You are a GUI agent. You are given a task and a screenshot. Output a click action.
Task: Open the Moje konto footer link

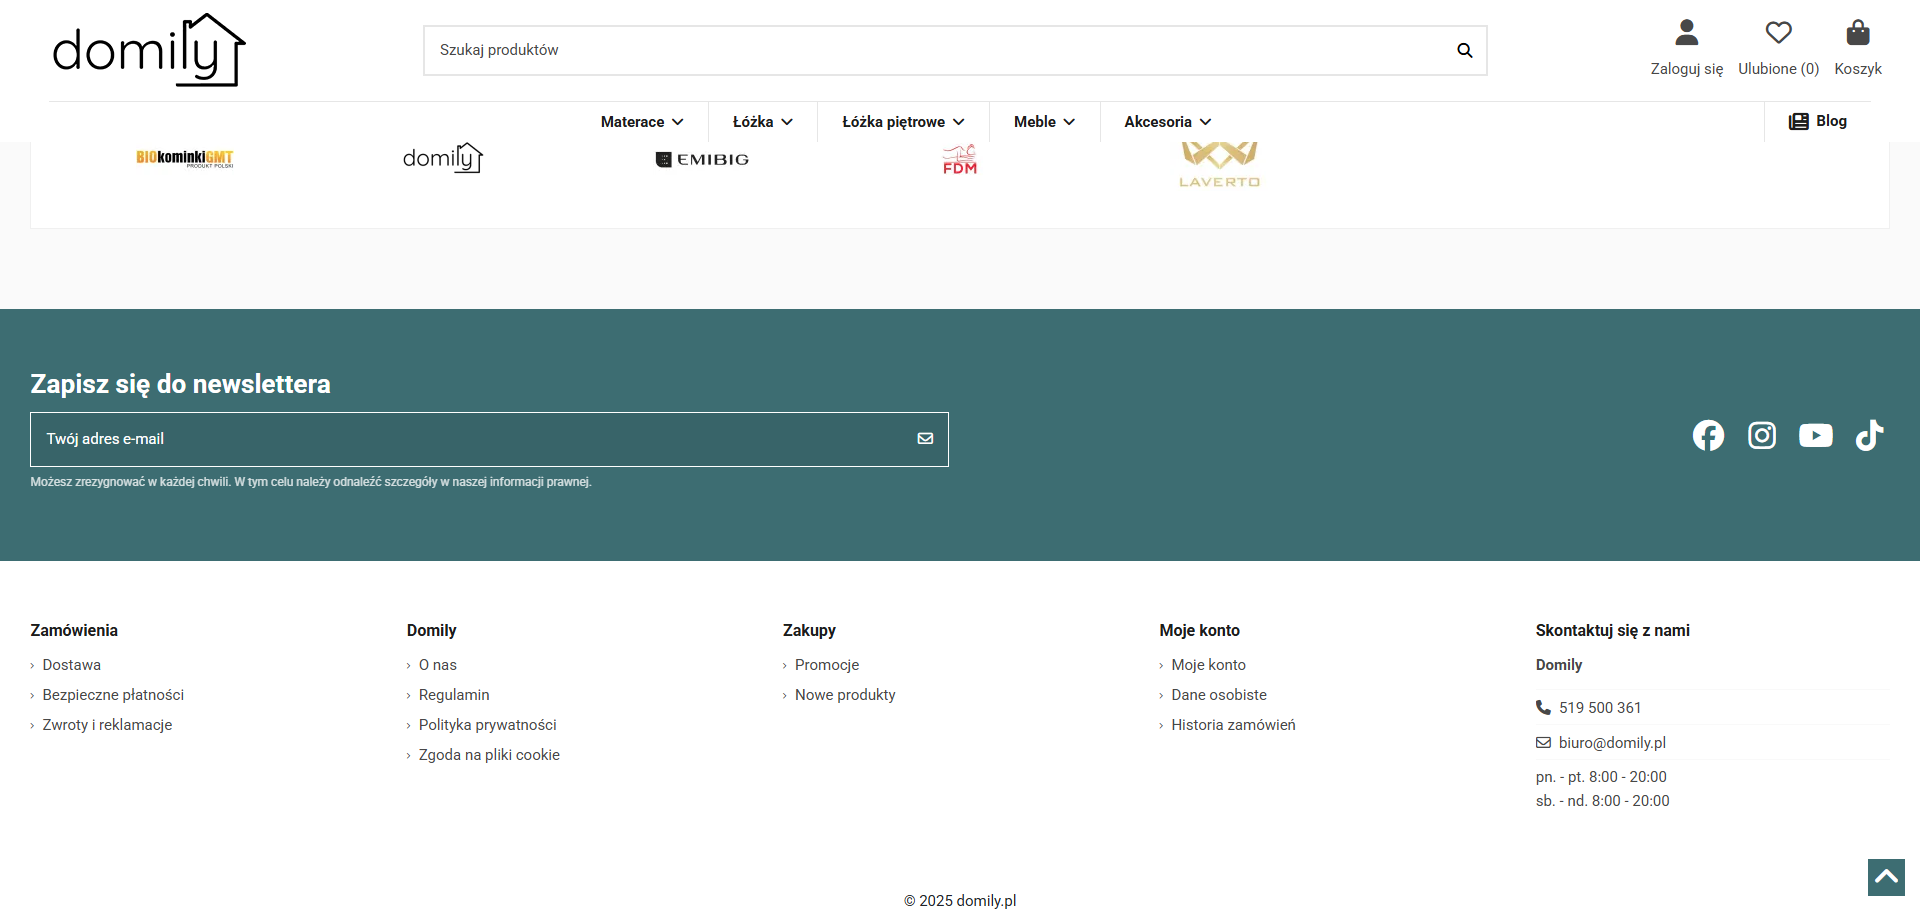pos(1209,665)
